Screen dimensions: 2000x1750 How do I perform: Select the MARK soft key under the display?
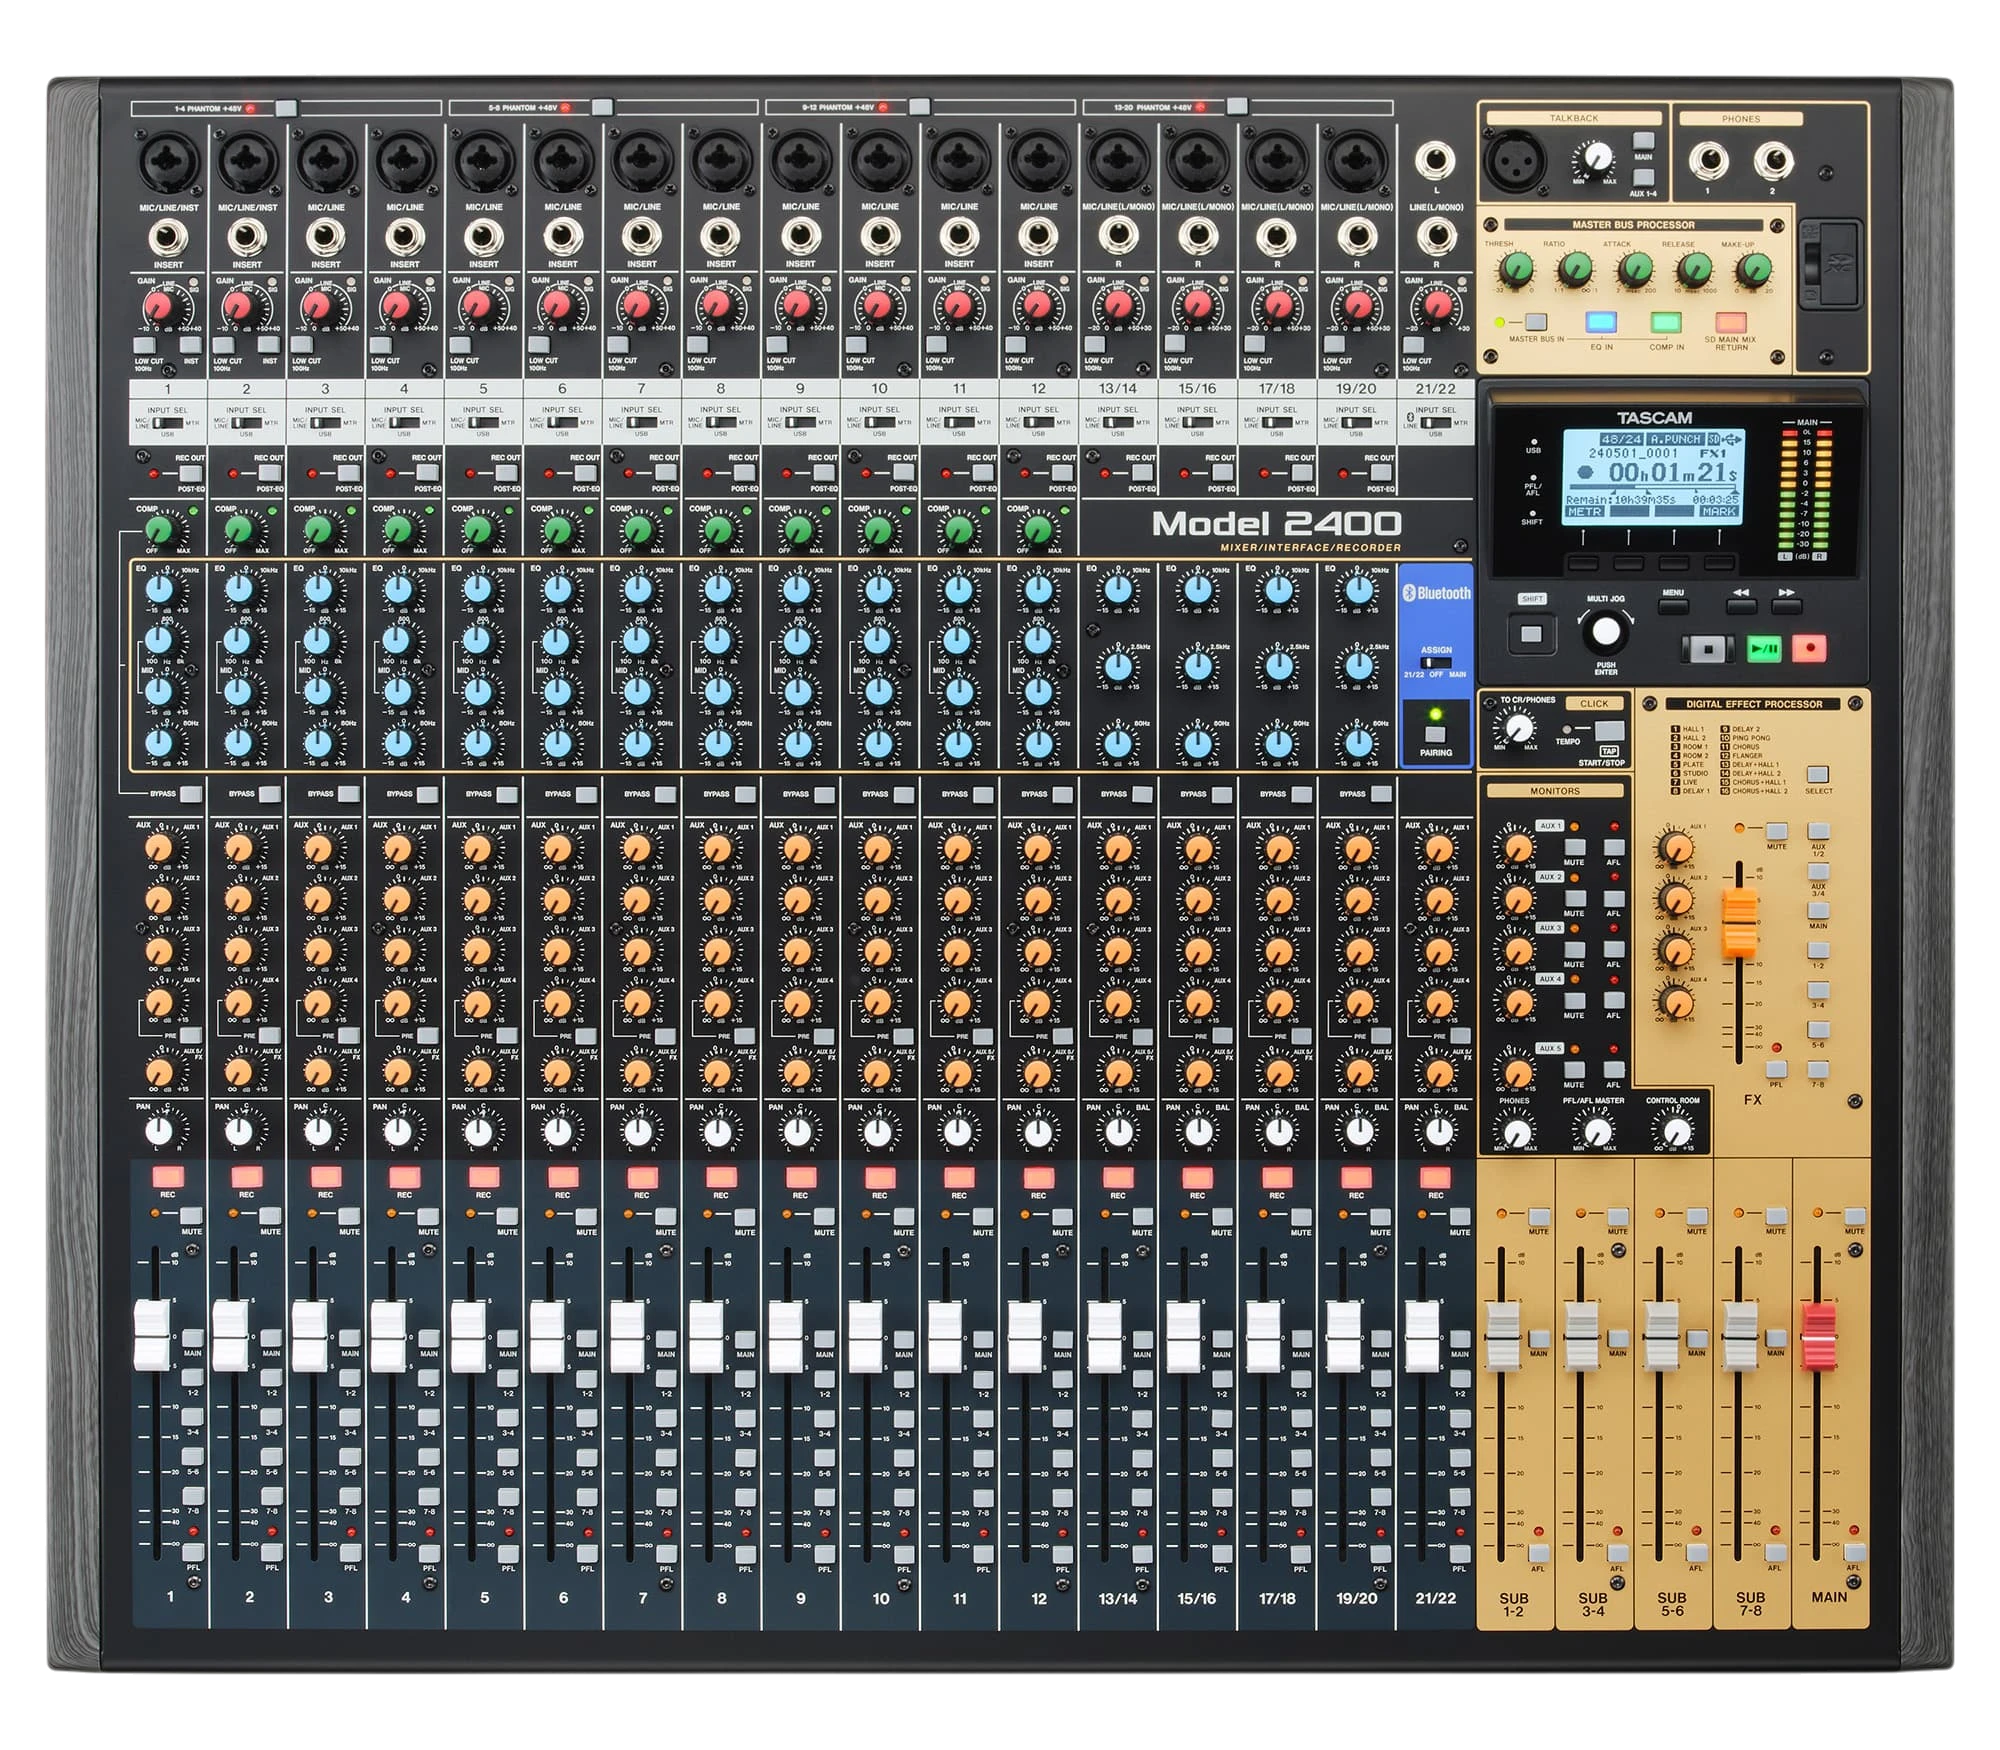click(1719, 564)
